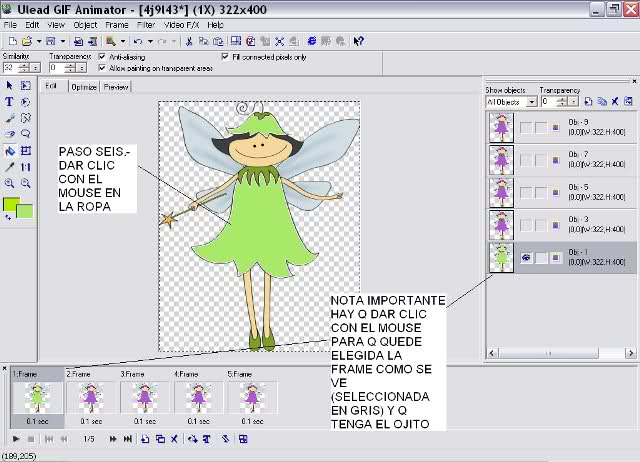
Task: Switch to the Preview tab
Action: pos(116,87)
